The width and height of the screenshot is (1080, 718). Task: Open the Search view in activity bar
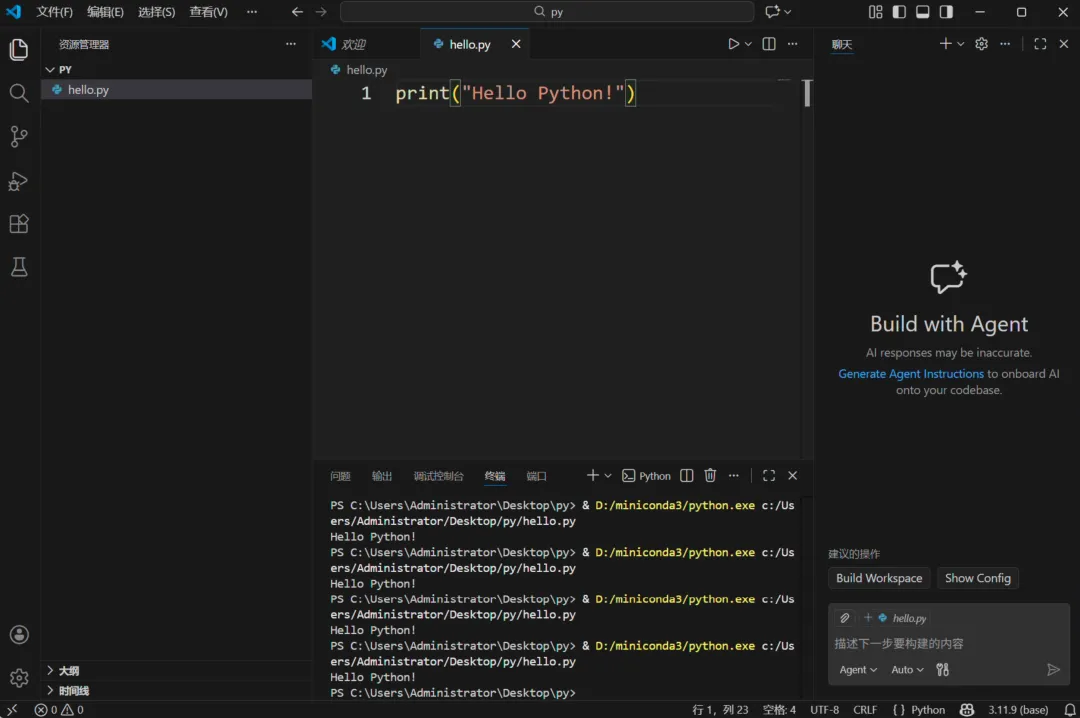[18, 93]
